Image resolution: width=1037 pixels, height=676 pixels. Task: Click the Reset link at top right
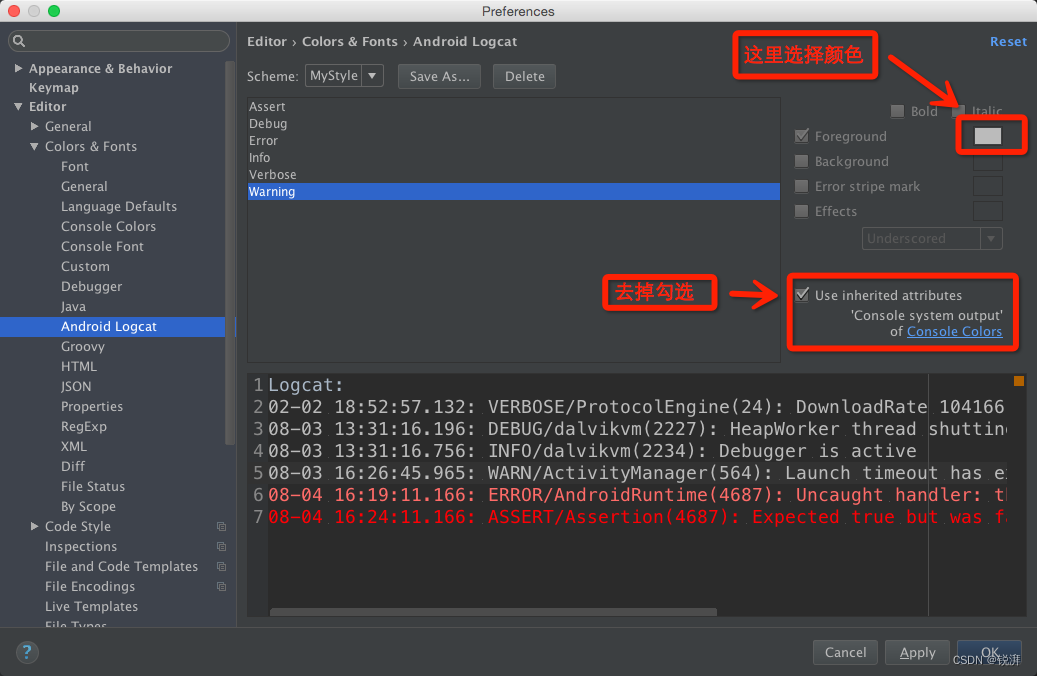point(1008,41)
